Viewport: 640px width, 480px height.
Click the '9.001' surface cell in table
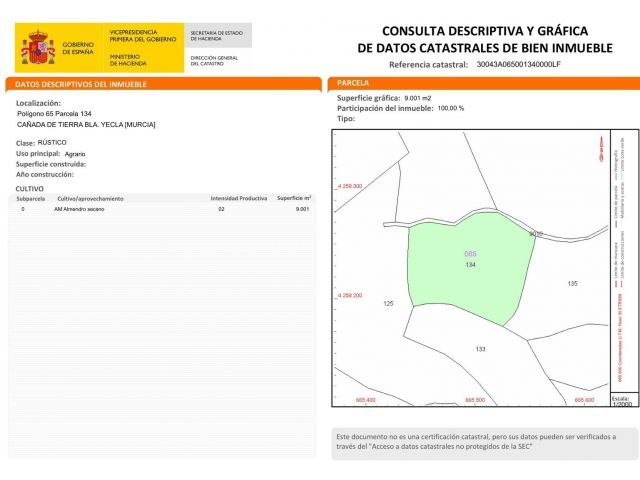302,209
